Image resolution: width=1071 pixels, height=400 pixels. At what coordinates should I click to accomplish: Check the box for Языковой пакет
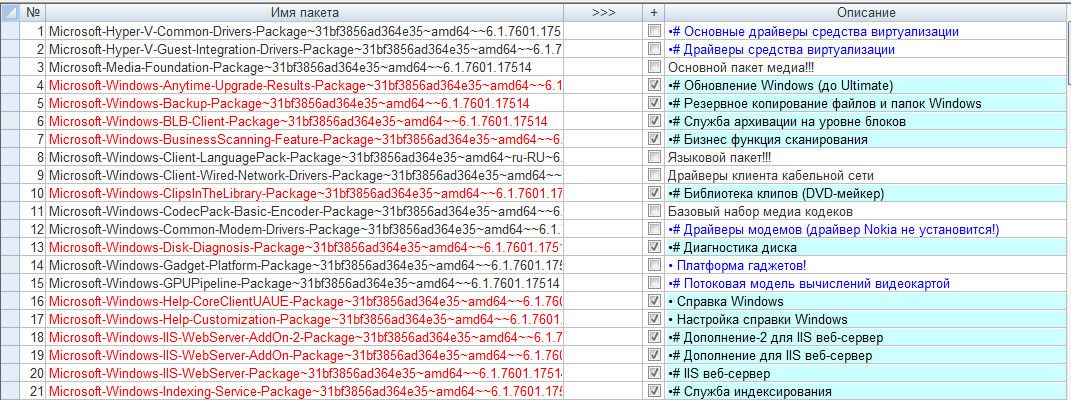point(654,158)
